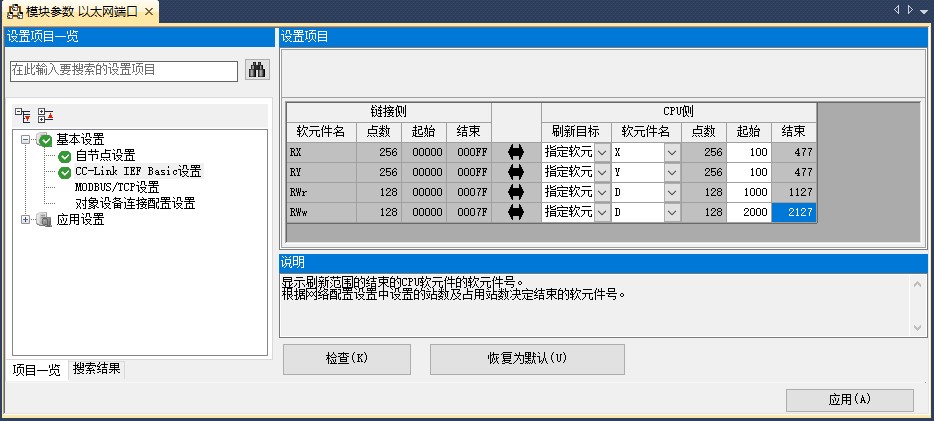Screen dimensions: 934x421
Task: Click the 应用(A) button
Action: click(x=849, y=400)
